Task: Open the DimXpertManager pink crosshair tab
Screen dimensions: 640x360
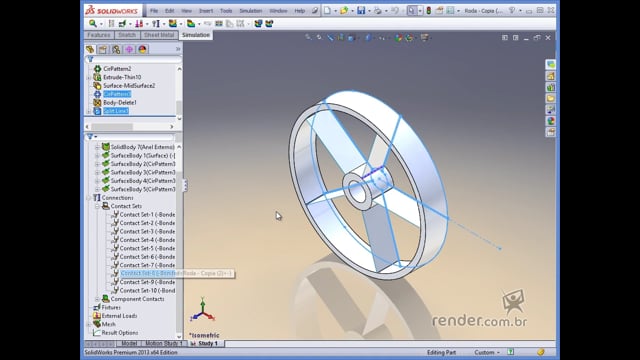Action: point(129,49)
